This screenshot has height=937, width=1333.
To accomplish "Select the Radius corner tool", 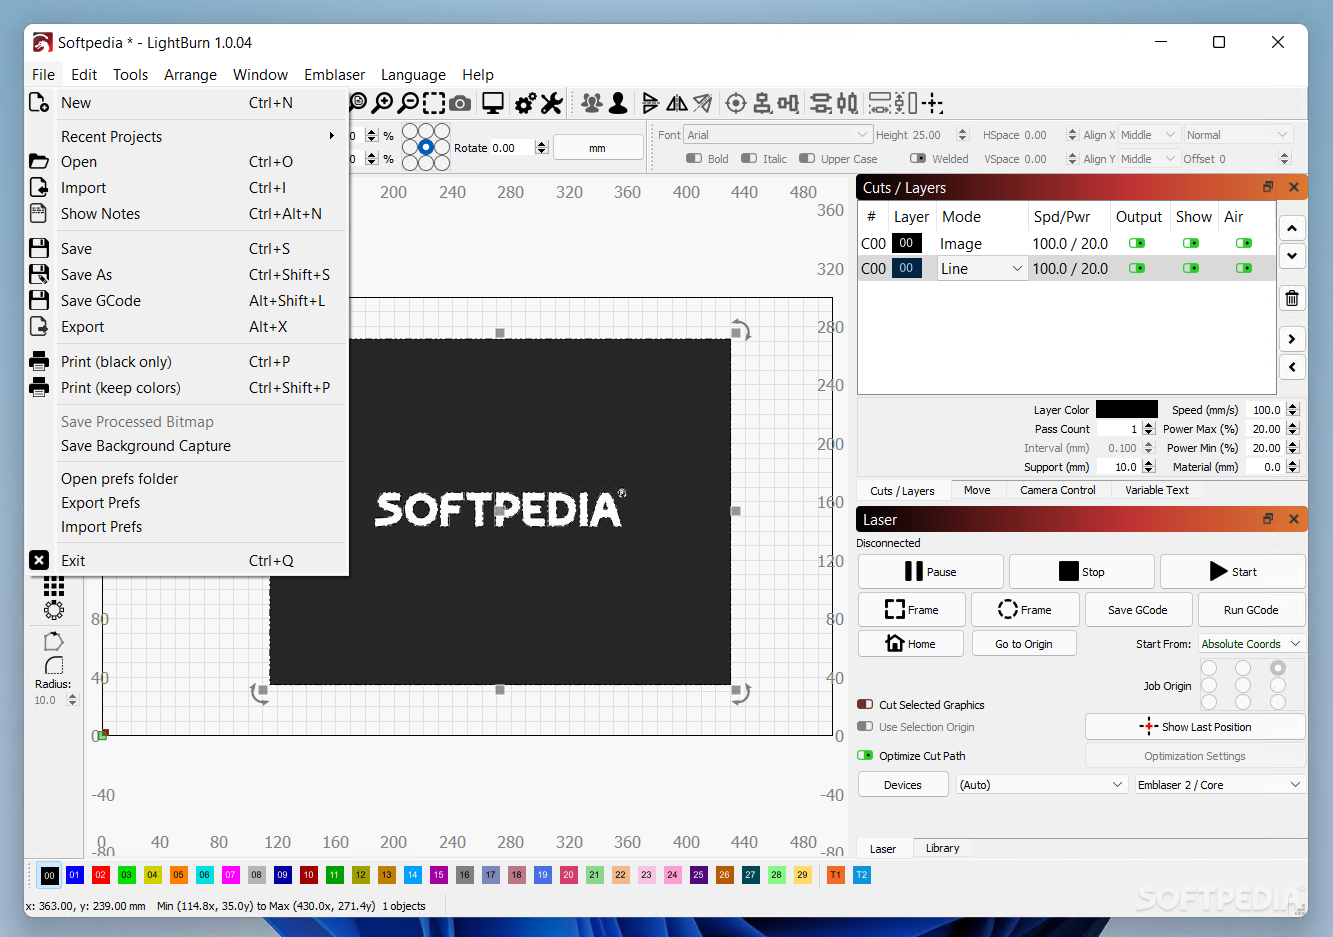I will coord(54,665).
